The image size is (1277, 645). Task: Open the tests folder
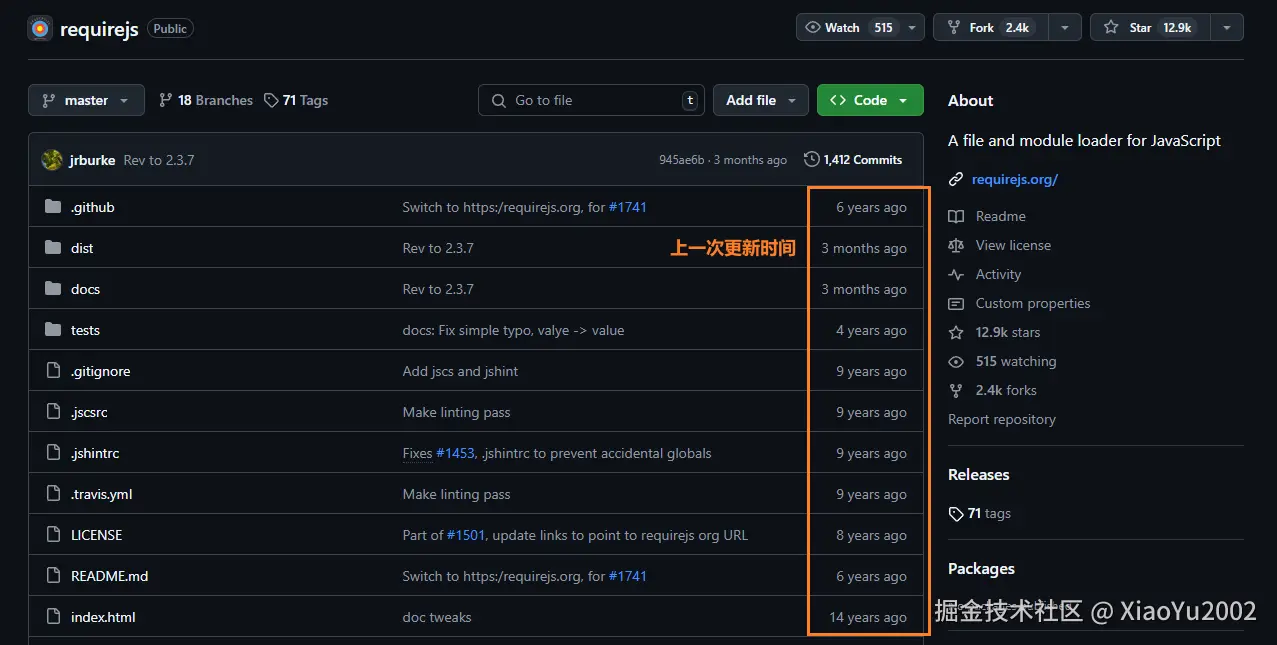pos(85,330)
